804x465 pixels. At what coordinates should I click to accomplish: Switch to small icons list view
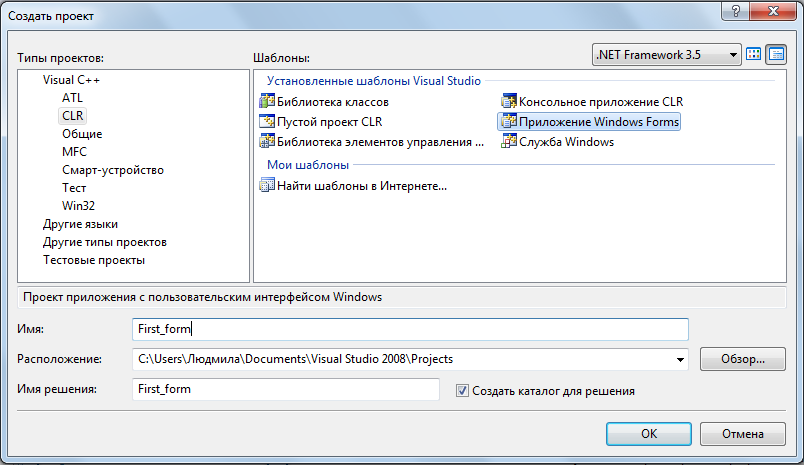pyautogui.click(x=776, y=54)
